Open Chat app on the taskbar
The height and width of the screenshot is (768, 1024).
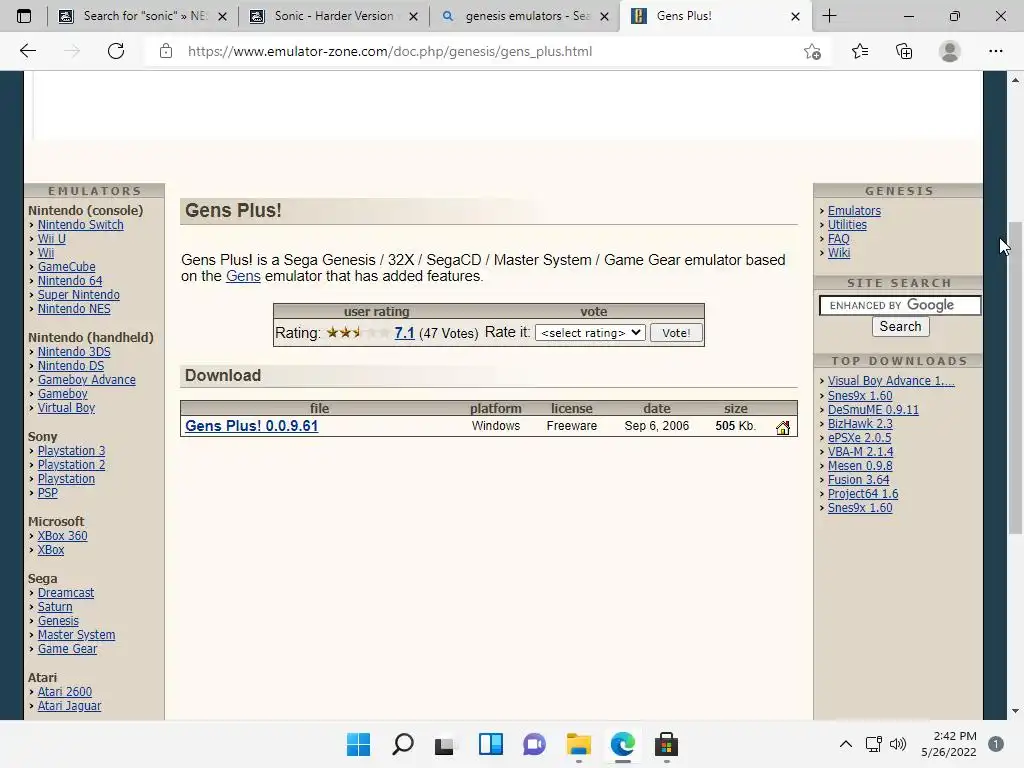(x=534, y=744)
